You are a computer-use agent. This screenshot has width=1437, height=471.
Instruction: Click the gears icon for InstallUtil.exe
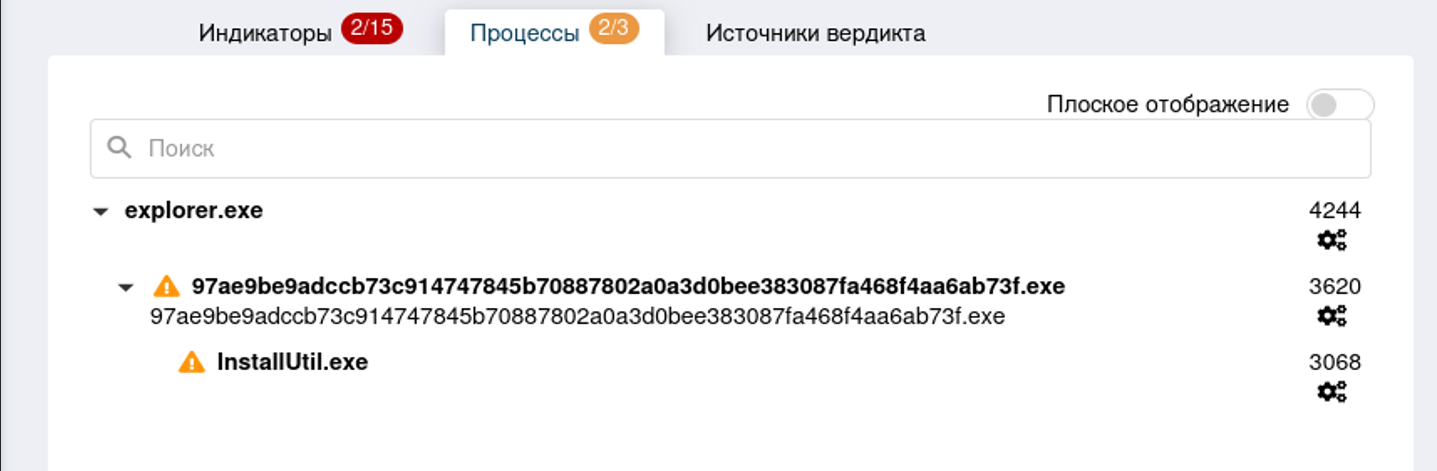[x=1331, y=392]
